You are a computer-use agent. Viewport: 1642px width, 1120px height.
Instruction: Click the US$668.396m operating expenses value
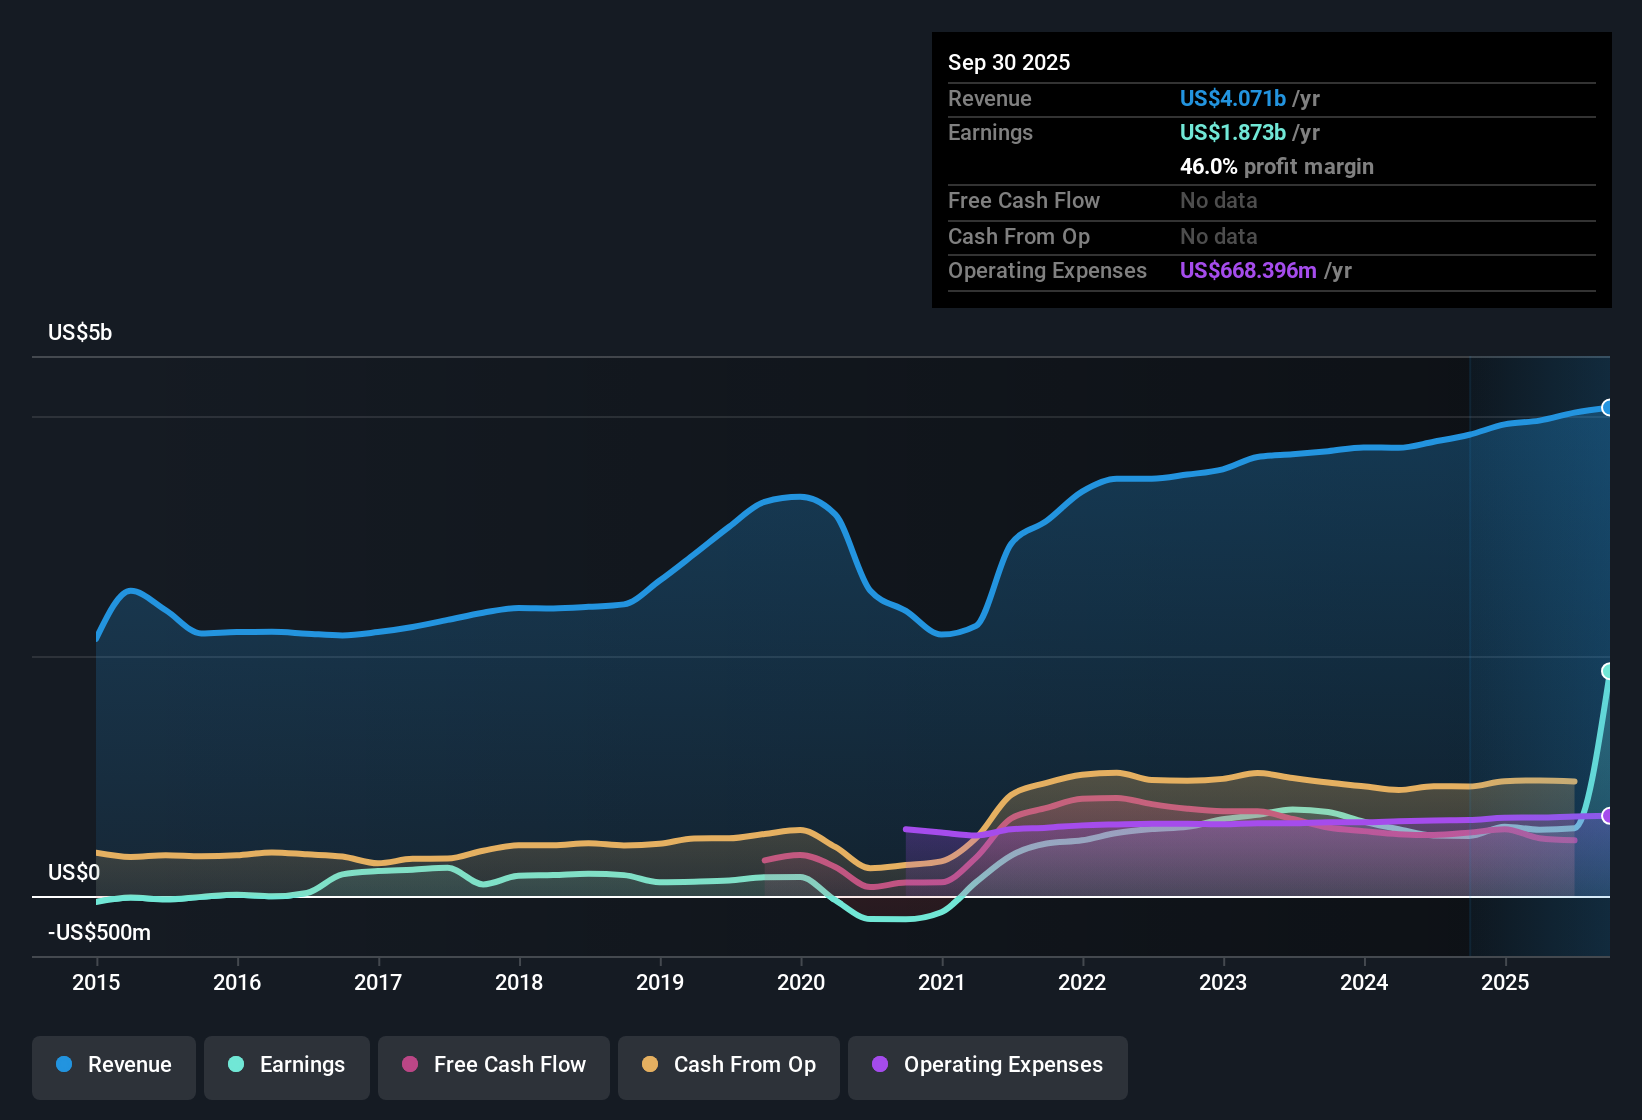click(x=1247, y=270)
